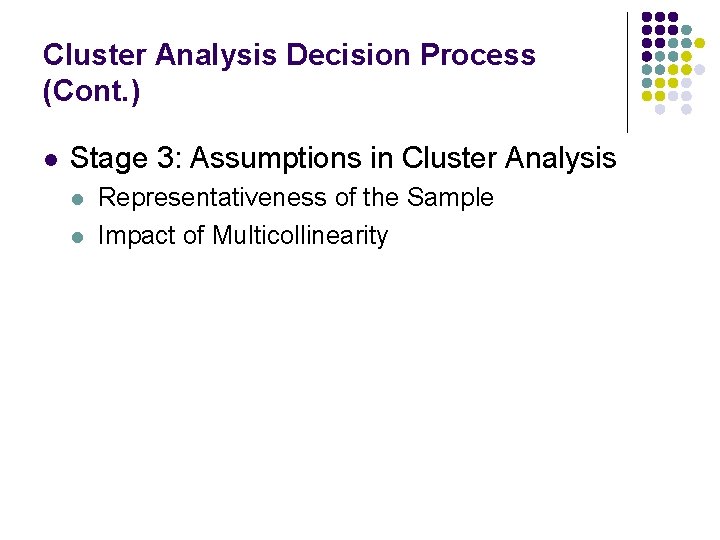
Task: Click the words 'Cluster Analysis' in the Stage 3 line
Action: 509,158
